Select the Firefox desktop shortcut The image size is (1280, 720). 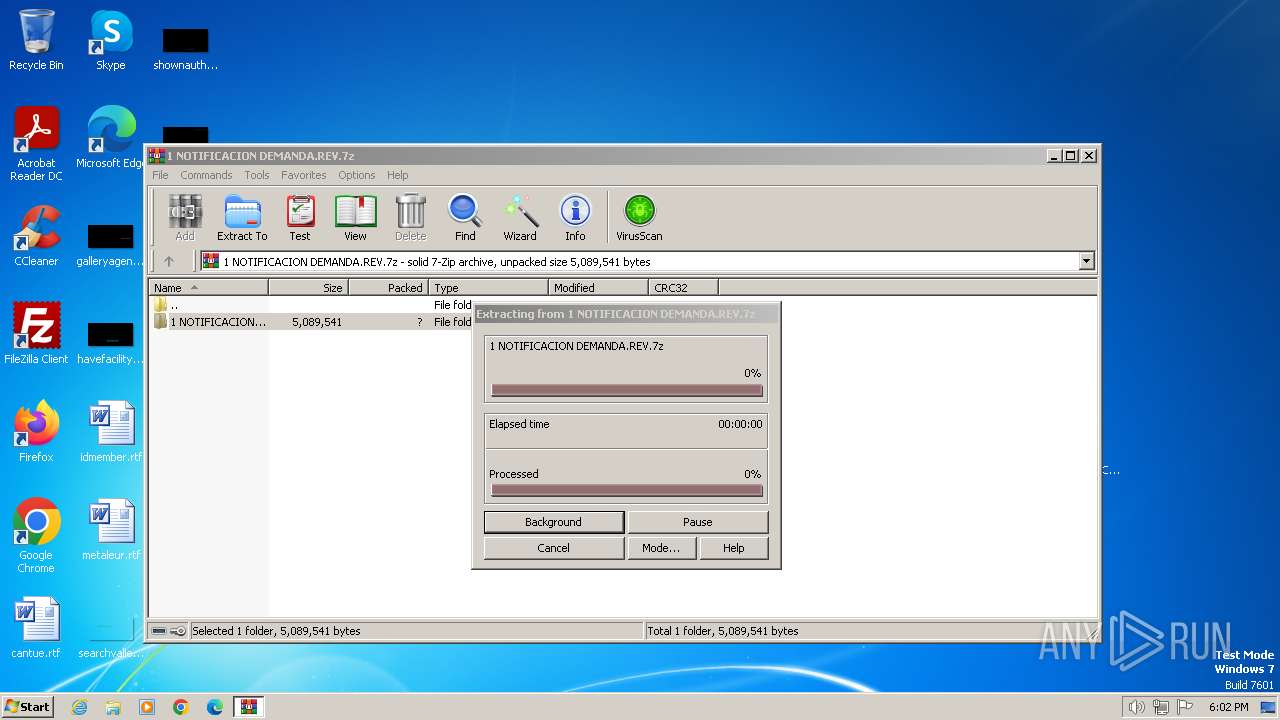coord(36,432)
